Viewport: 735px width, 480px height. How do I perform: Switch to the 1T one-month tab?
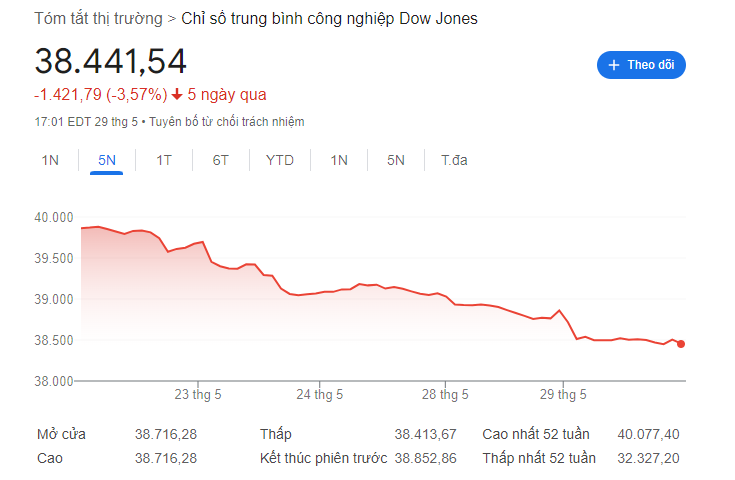pos(164,160)
